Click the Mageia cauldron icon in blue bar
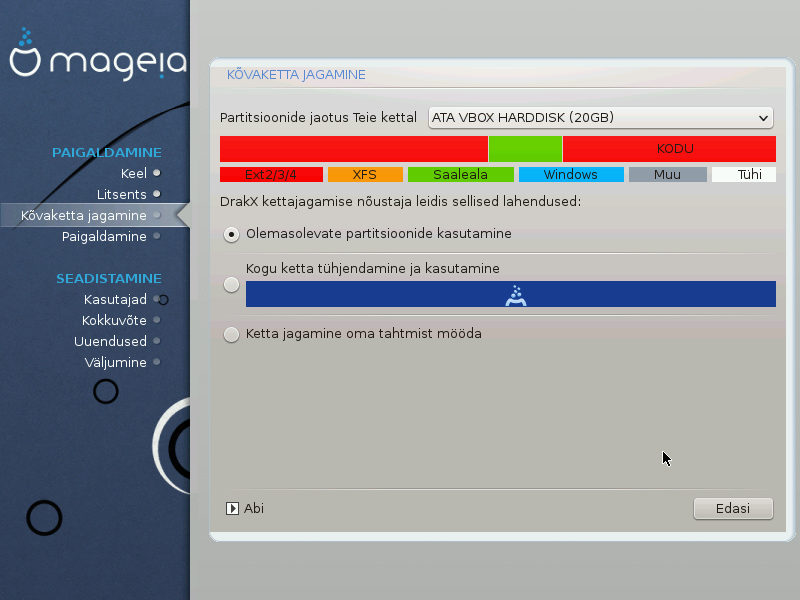The height and width of the screenshot is (600, 800). (516, 295)
